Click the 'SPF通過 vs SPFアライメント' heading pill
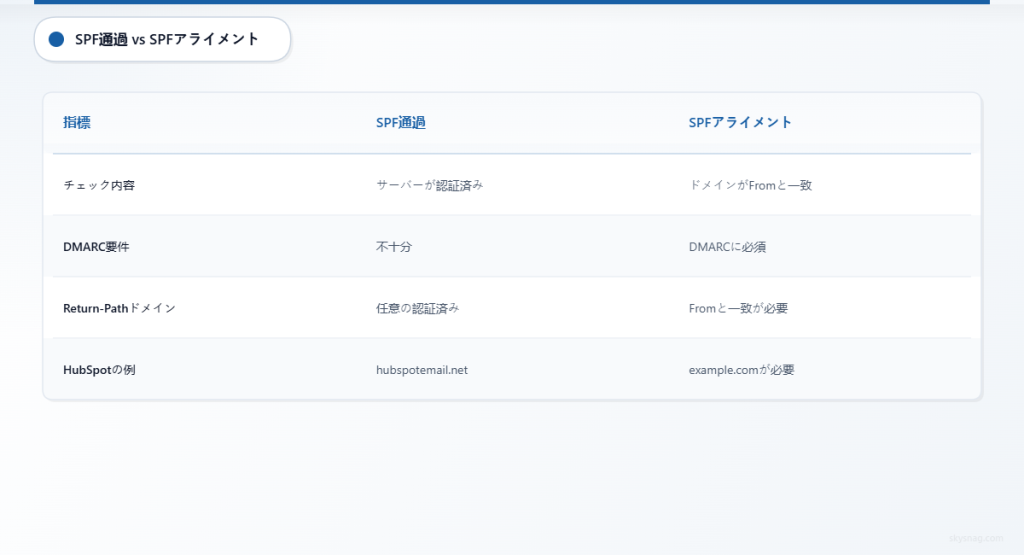 162,40
